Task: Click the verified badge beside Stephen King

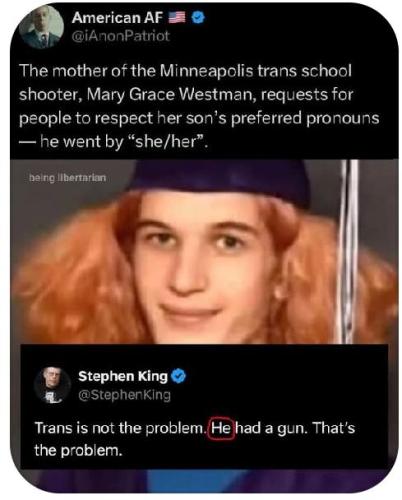Action: click(178, 376)
